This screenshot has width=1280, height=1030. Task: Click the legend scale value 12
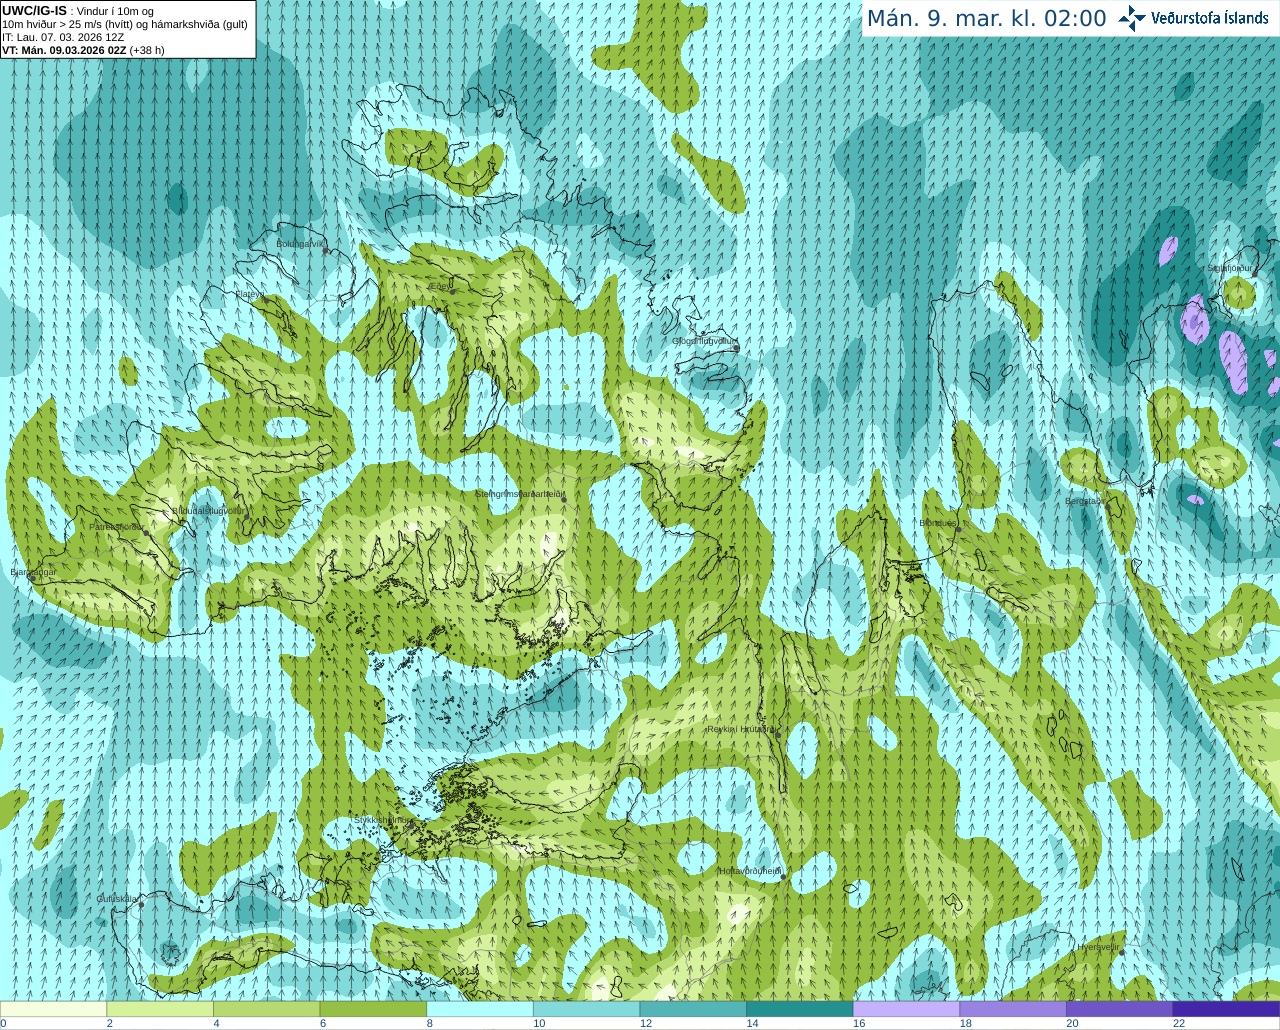[x=645, y=1023]
